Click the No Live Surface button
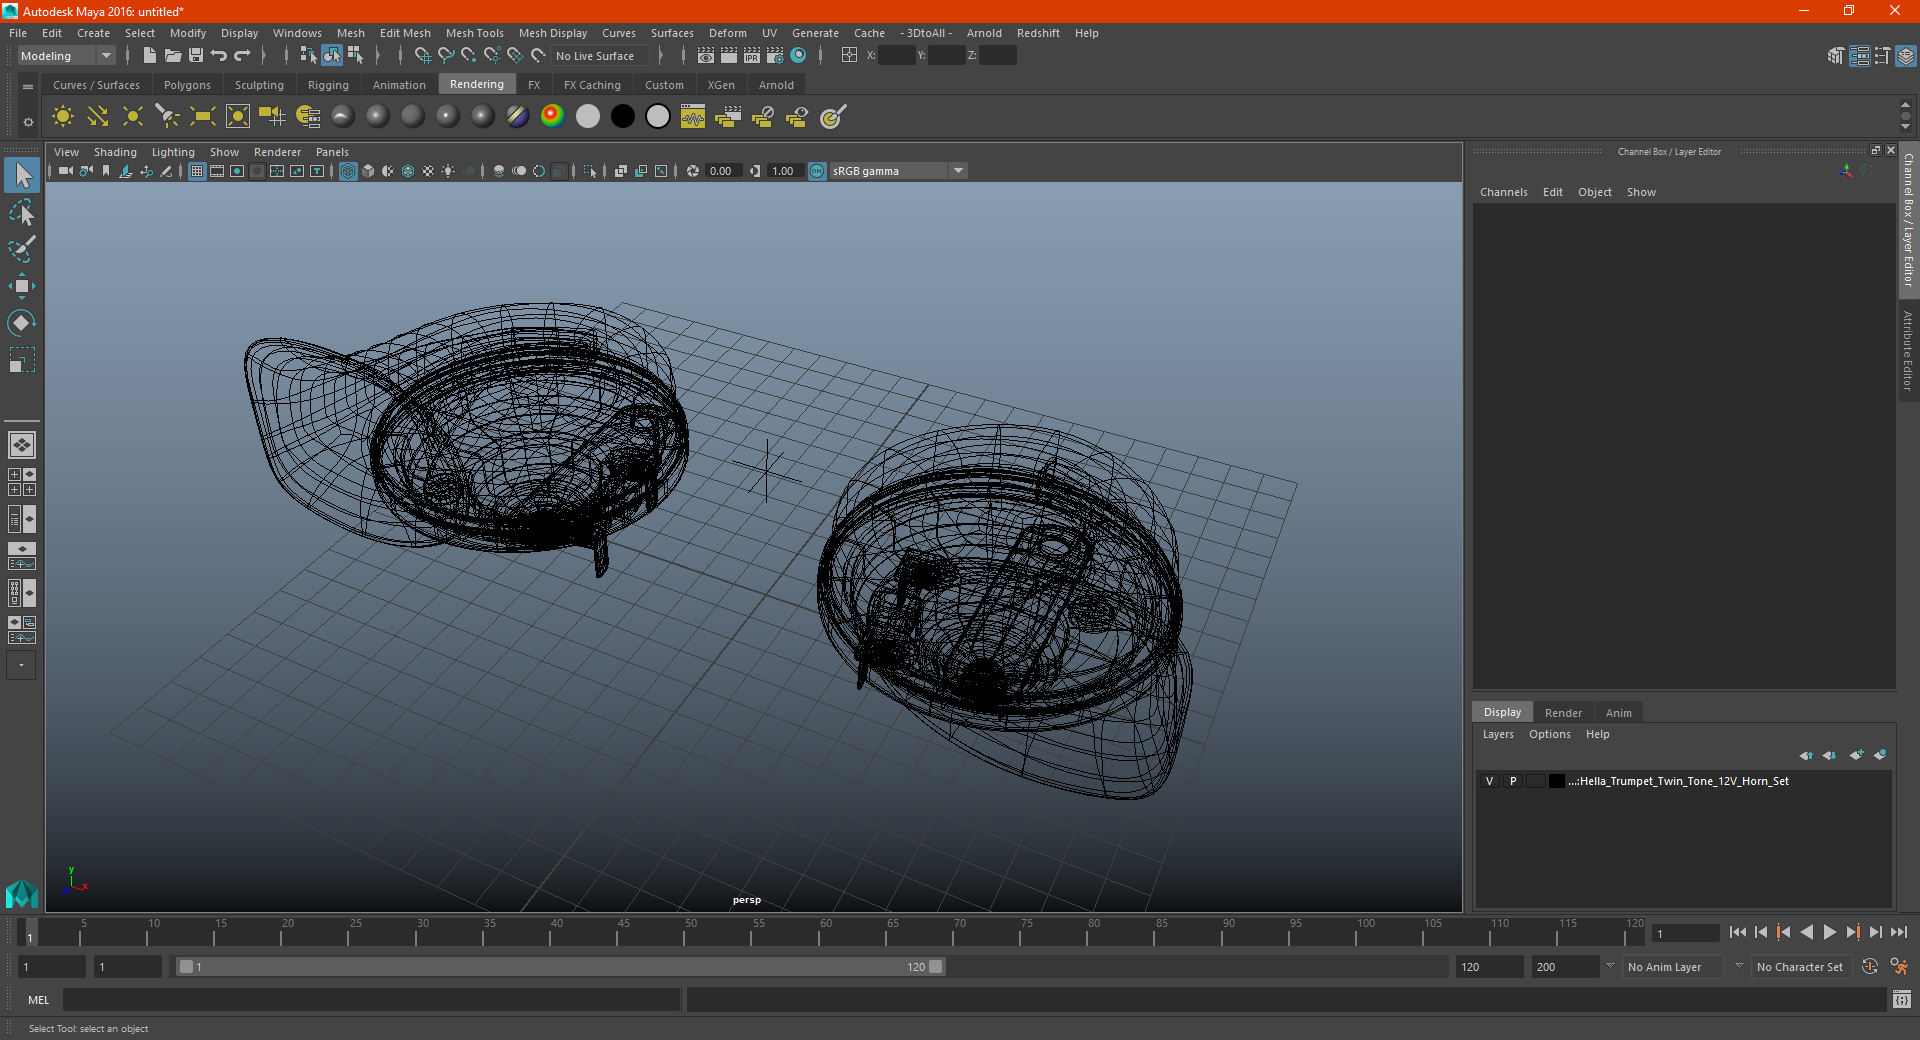The image size is (1920, 1040). pos(595,56)
